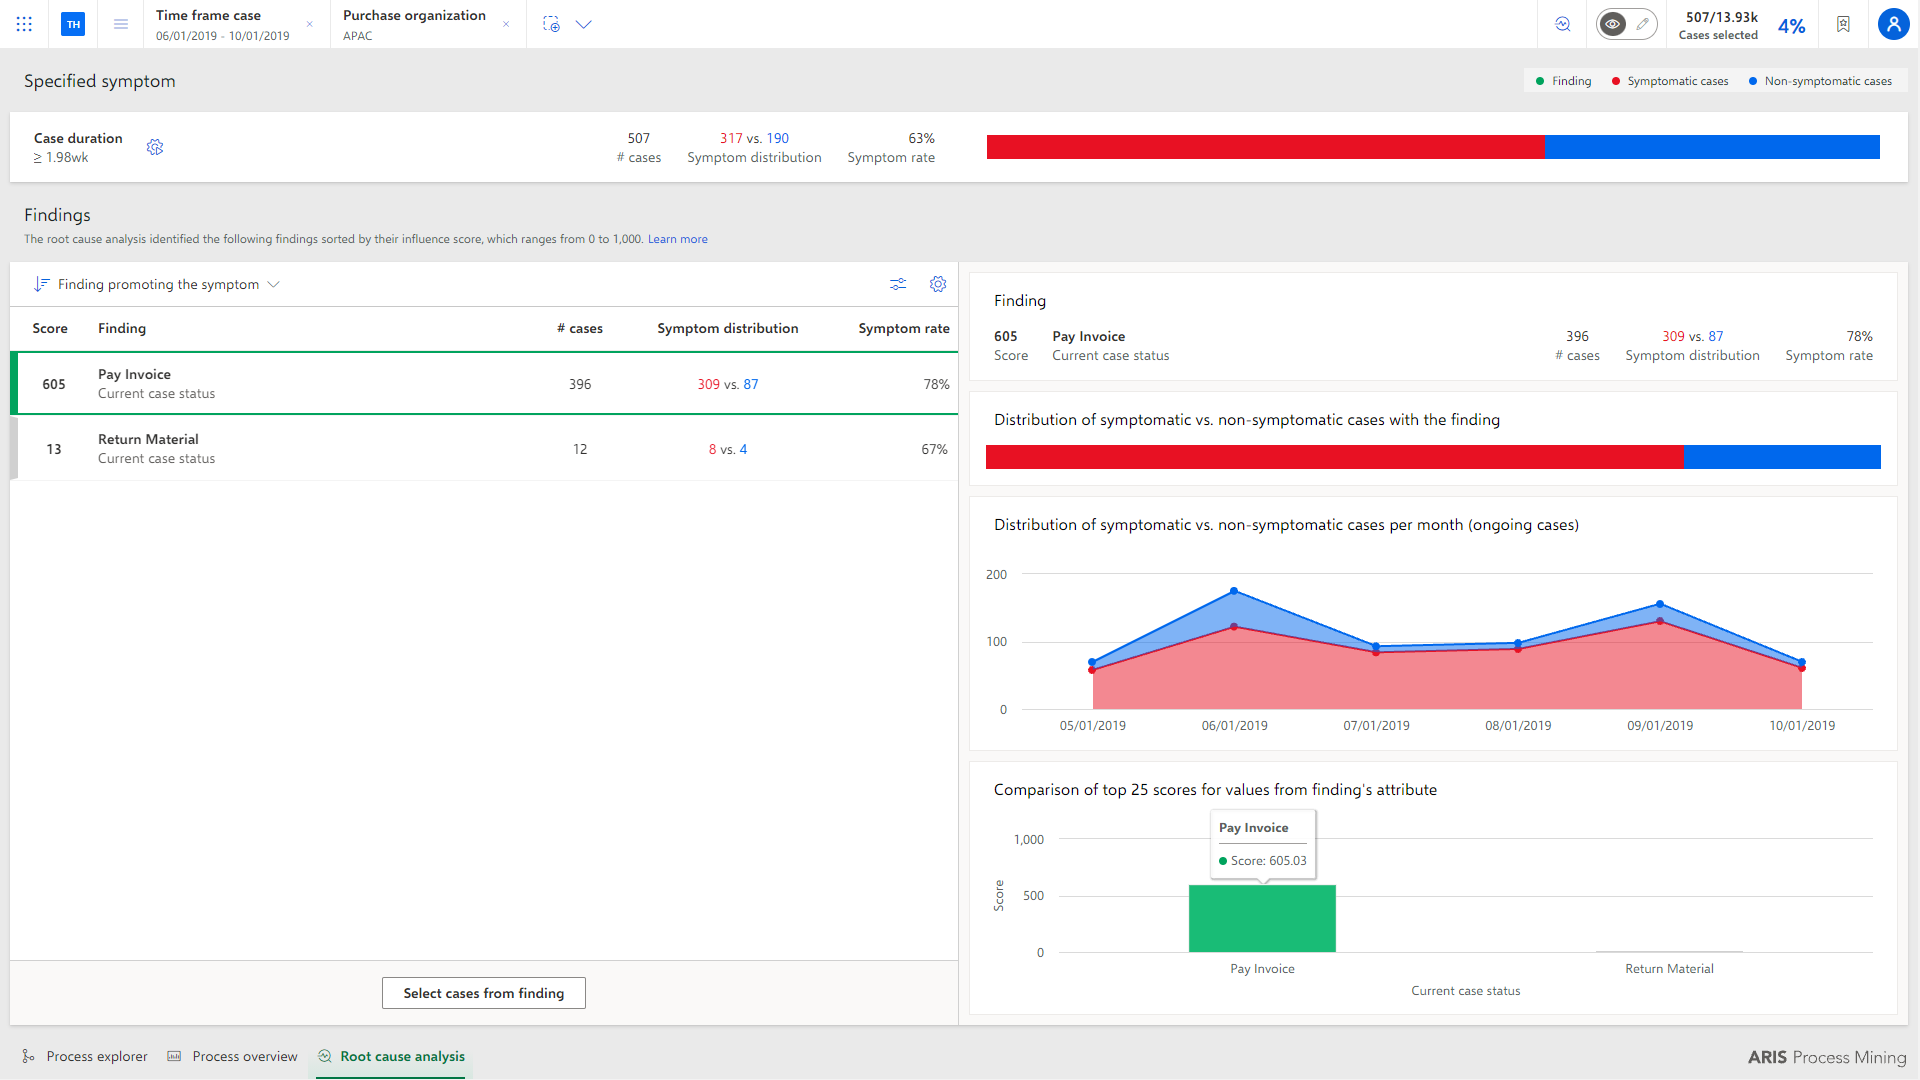Viewport: 1920px width, 1080px height.
Task: Click the 06/01/2019 peak point on chart
Action: point(1234,591)
